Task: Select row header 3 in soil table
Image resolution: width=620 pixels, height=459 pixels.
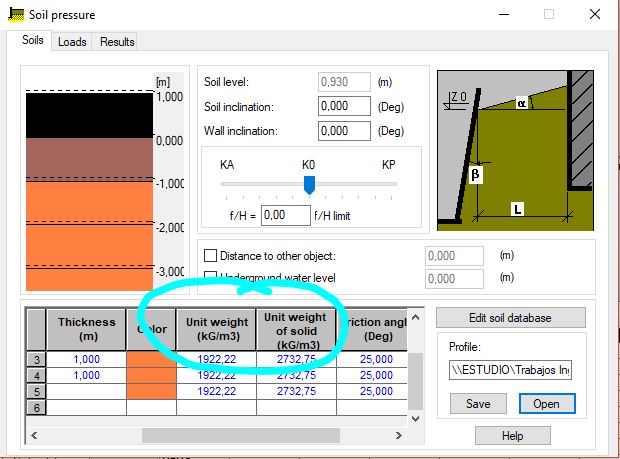Action: point(37,359)
